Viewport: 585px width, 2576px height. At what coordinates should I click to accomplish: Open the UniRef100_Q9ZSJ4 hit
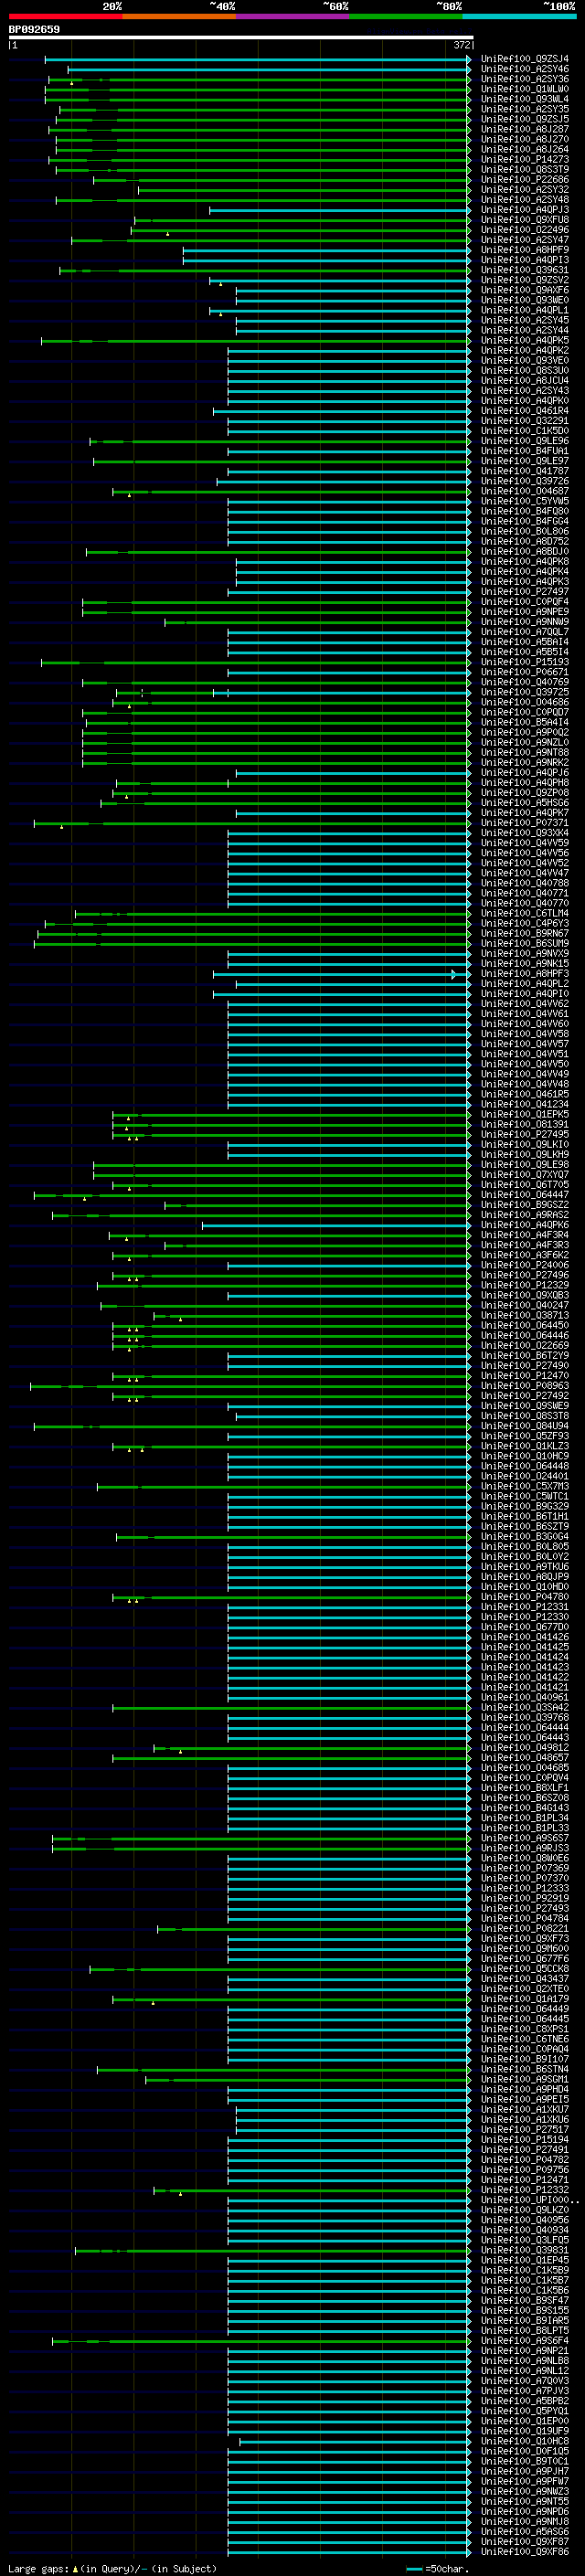(524, 59)
